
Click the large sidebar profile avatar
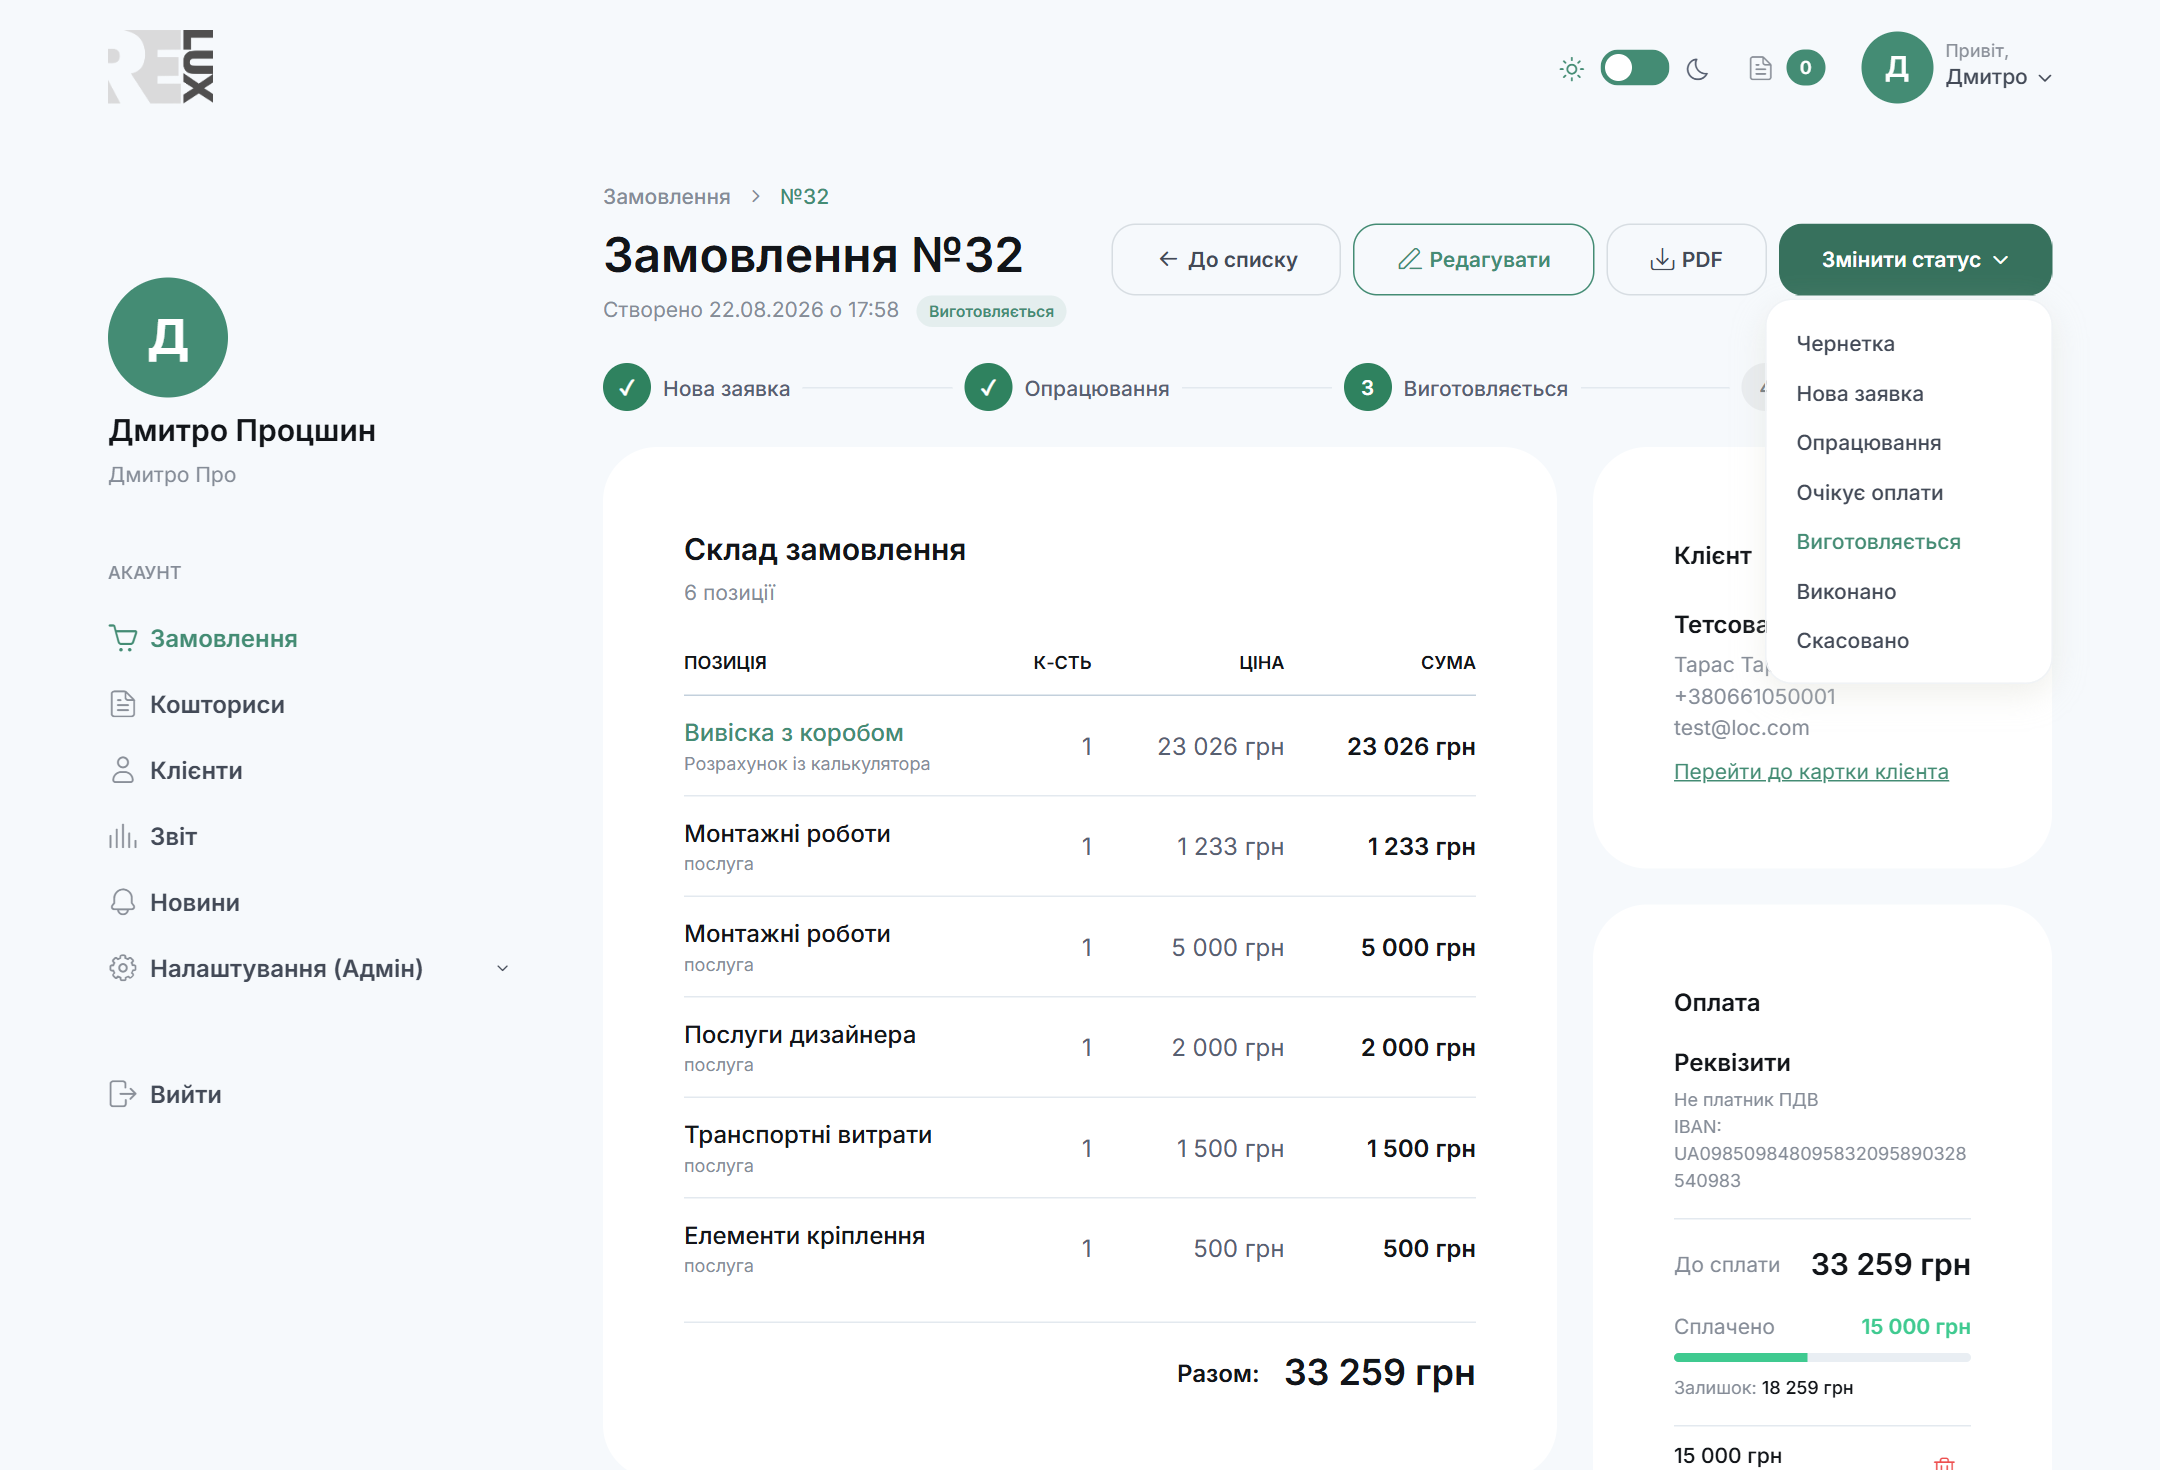[168, 337]
